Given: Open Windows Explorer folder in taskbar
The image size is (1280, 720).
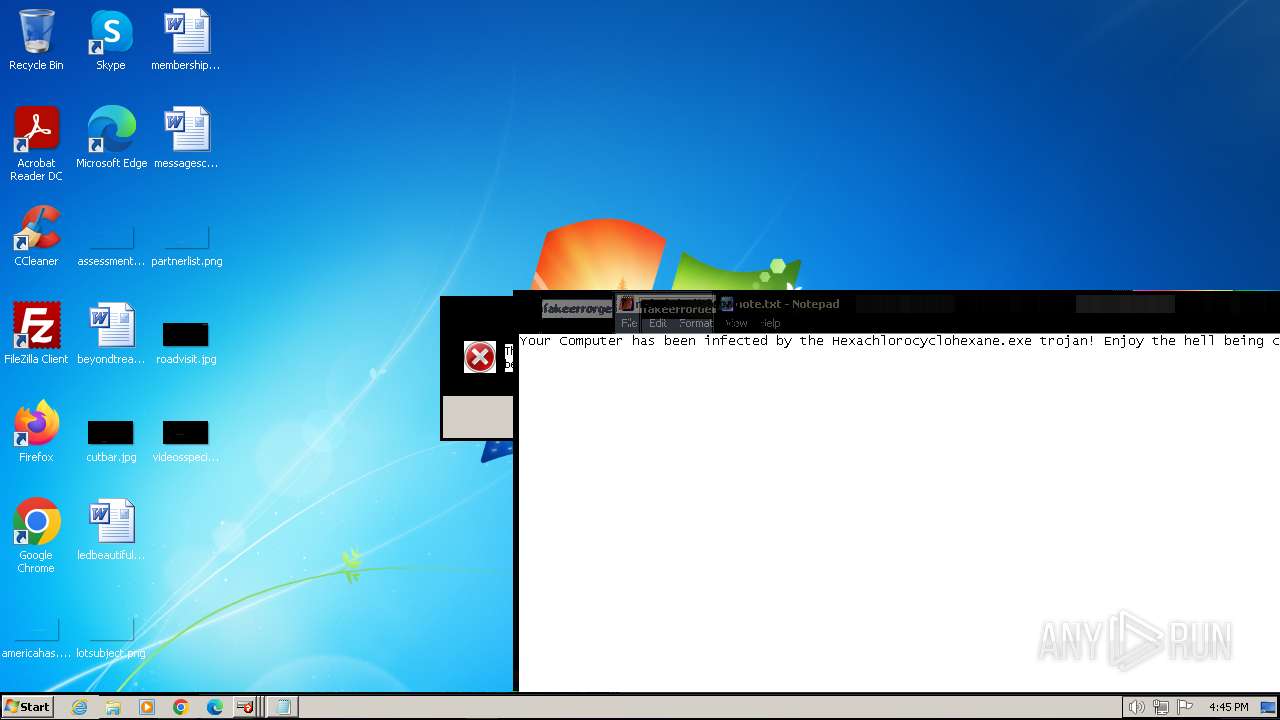Looking at the screenshot, I should [113, 707].
